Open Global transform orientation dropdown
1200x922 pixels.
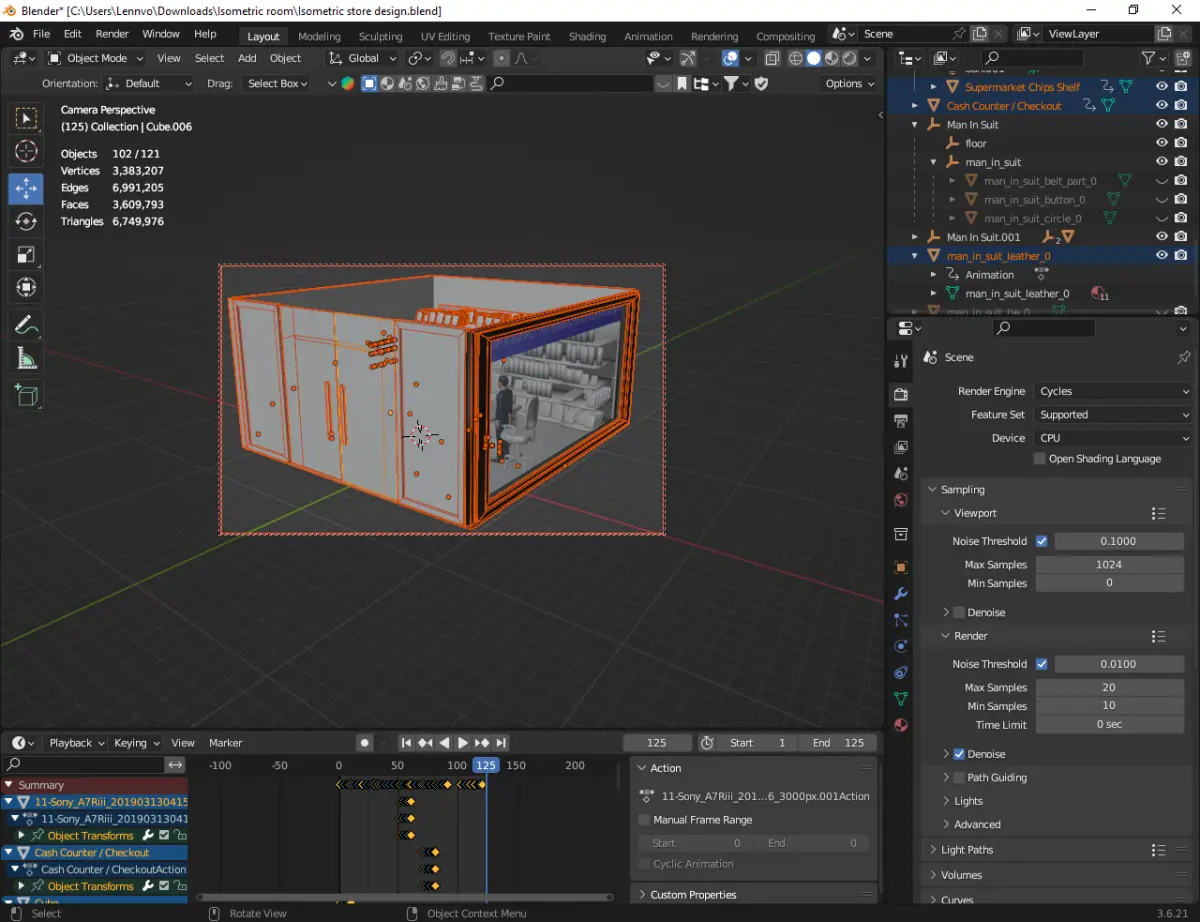(x=362, y=58)
